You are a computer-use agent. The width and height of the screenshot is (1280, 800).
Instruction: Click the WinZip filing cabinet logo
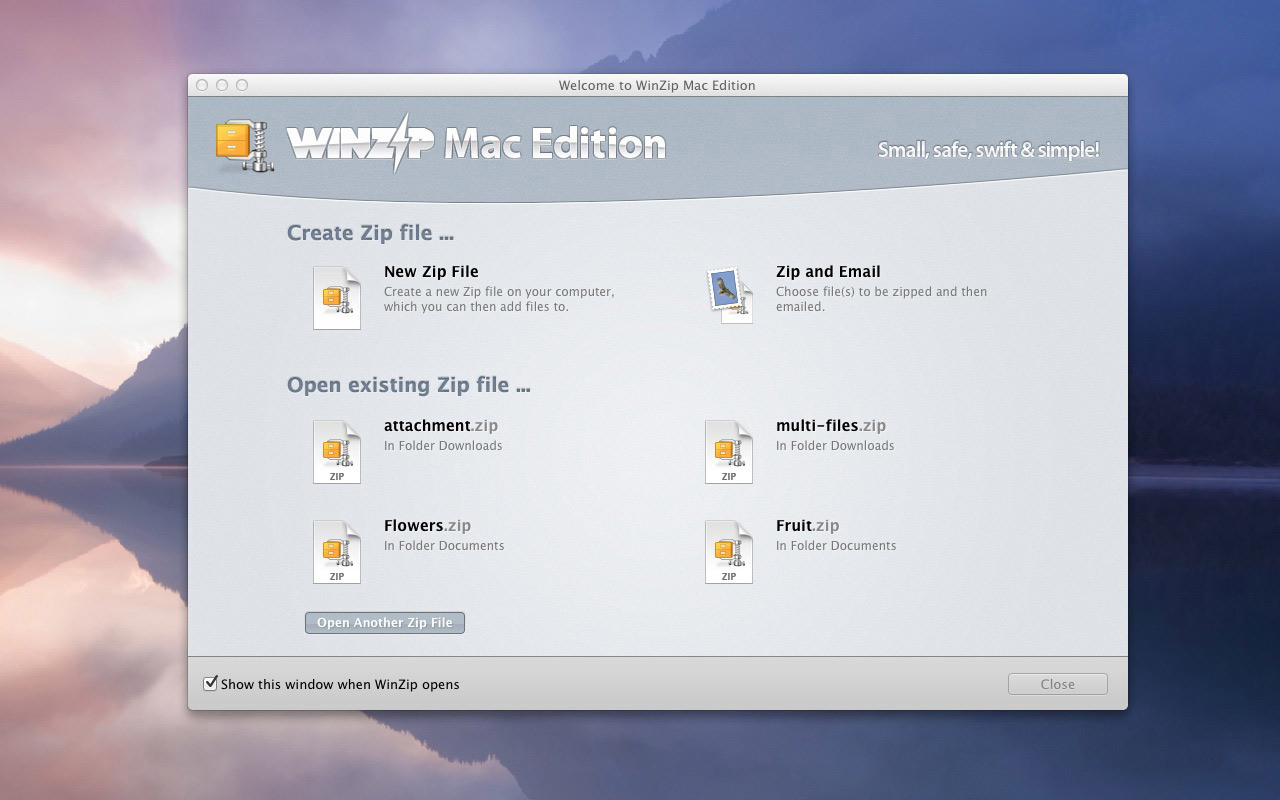point(245,145)
